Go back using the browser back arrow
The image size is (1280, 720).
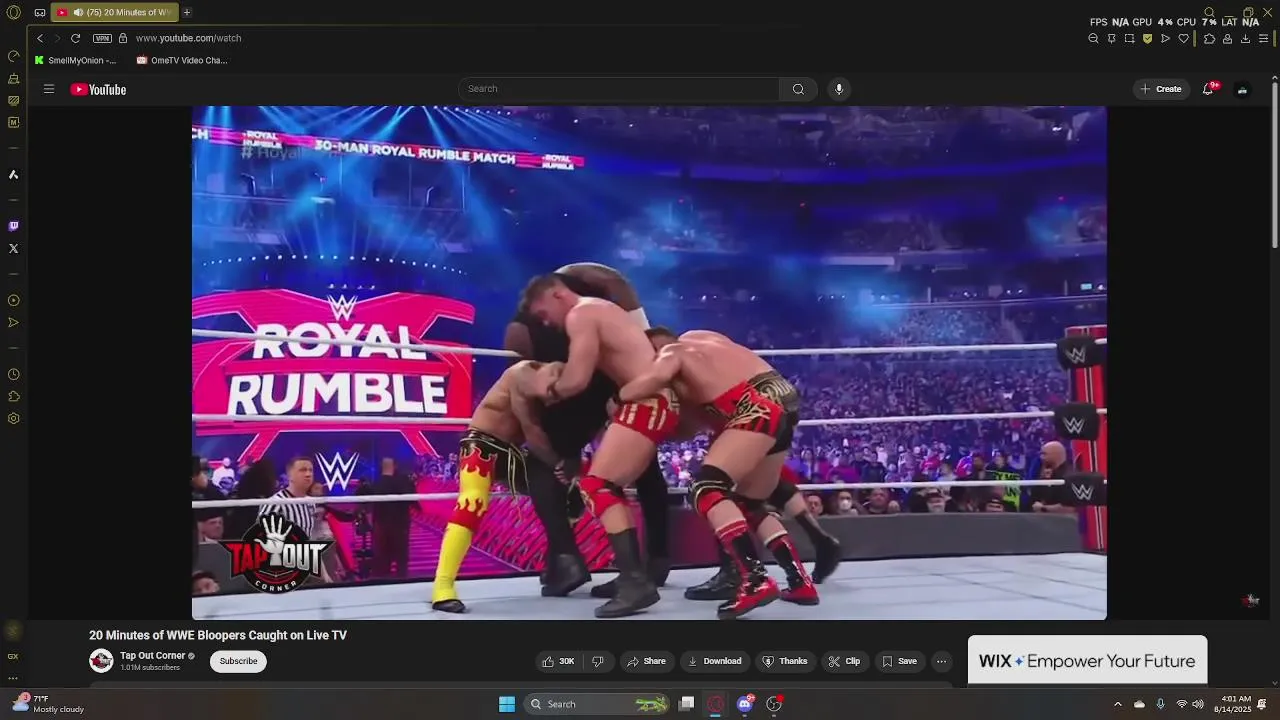pyautogui.click(x=40, y=38)
